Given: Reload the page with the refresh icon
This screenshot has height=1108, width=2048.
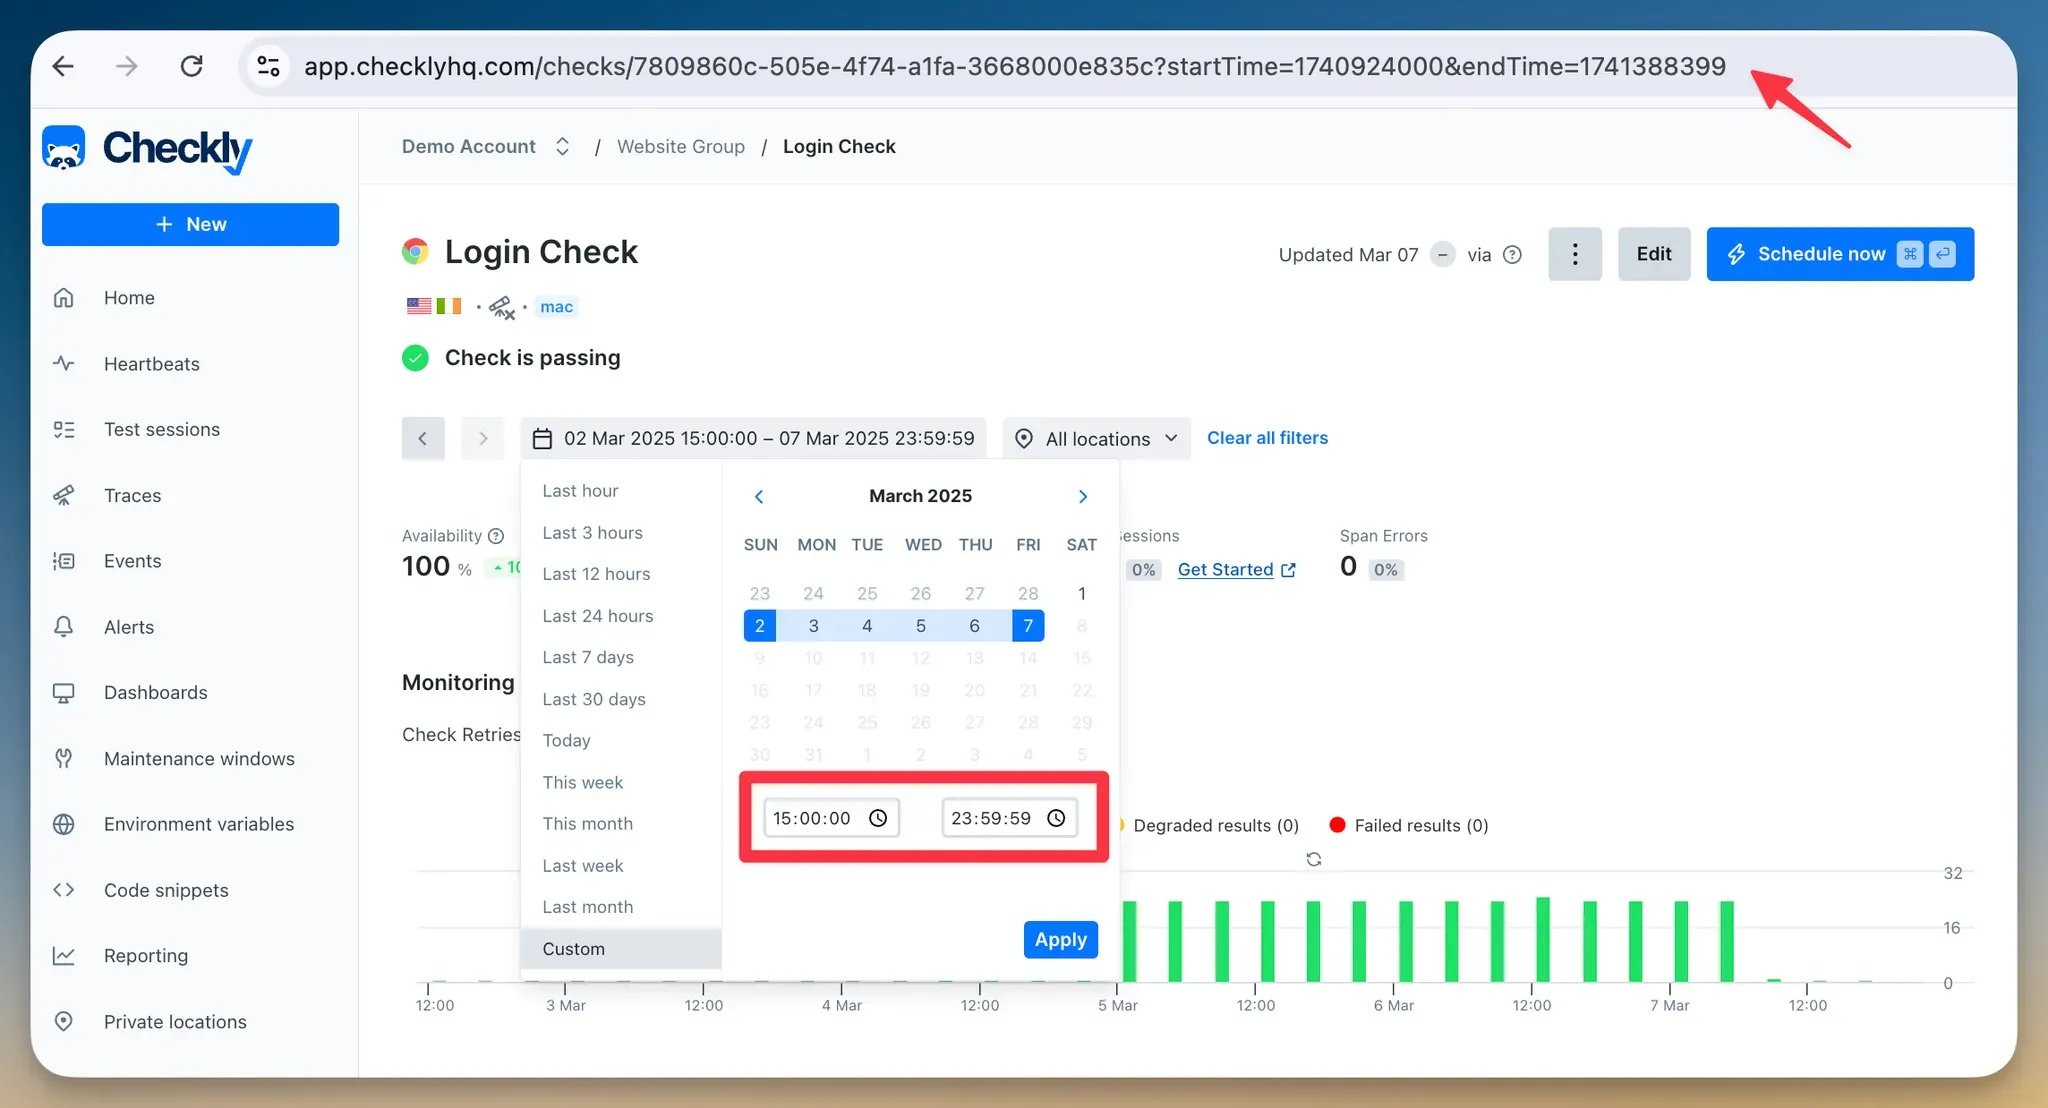Looking at the screenshot, I should [x=191, y=66].
